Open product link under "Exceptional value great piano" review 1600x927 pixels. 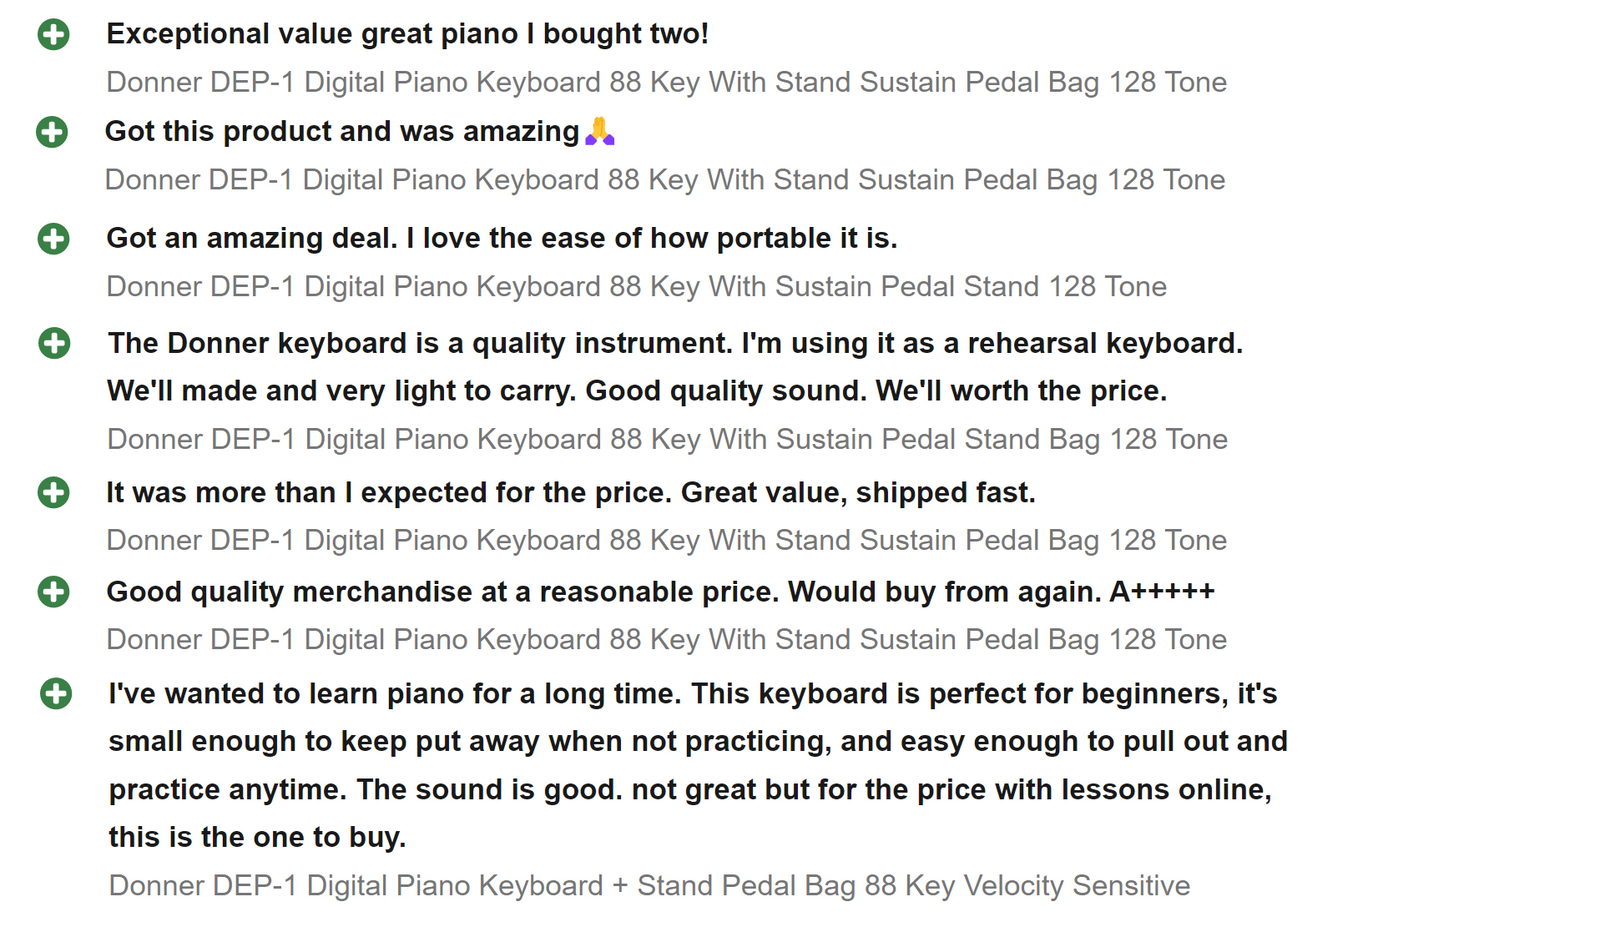coord(666,82)
